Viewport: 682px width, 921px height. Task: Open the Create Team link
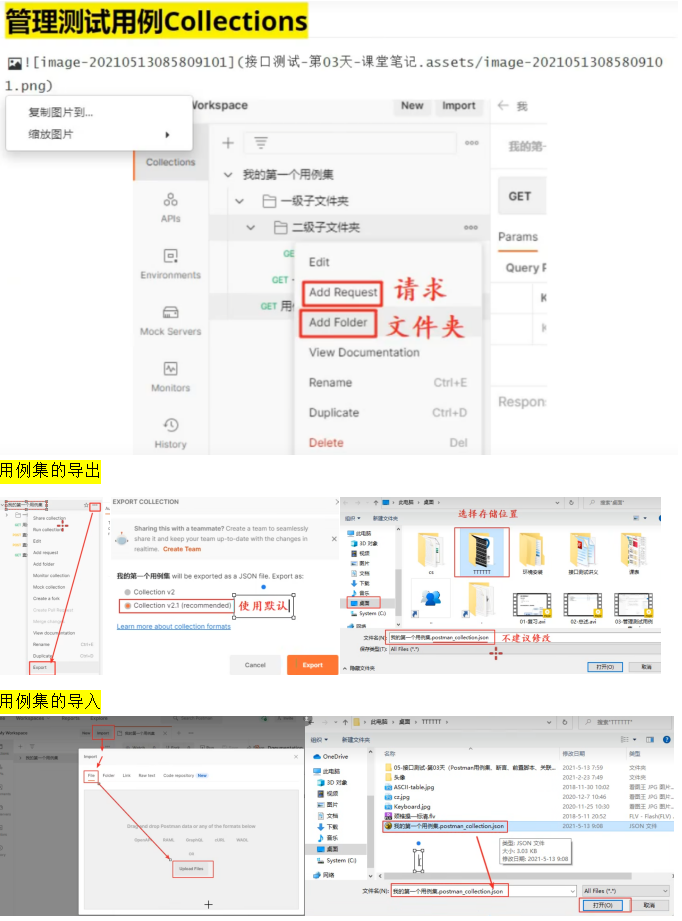tap(182, 549)
